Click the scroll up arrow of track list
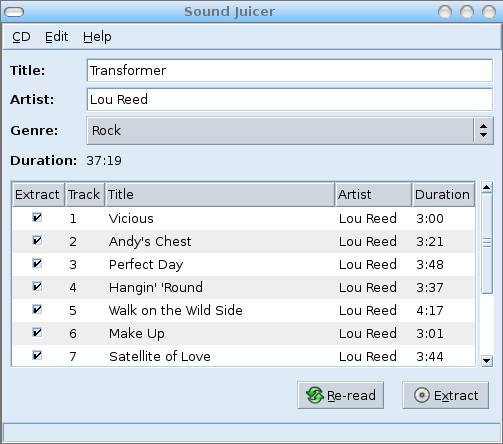 [487, 188]
